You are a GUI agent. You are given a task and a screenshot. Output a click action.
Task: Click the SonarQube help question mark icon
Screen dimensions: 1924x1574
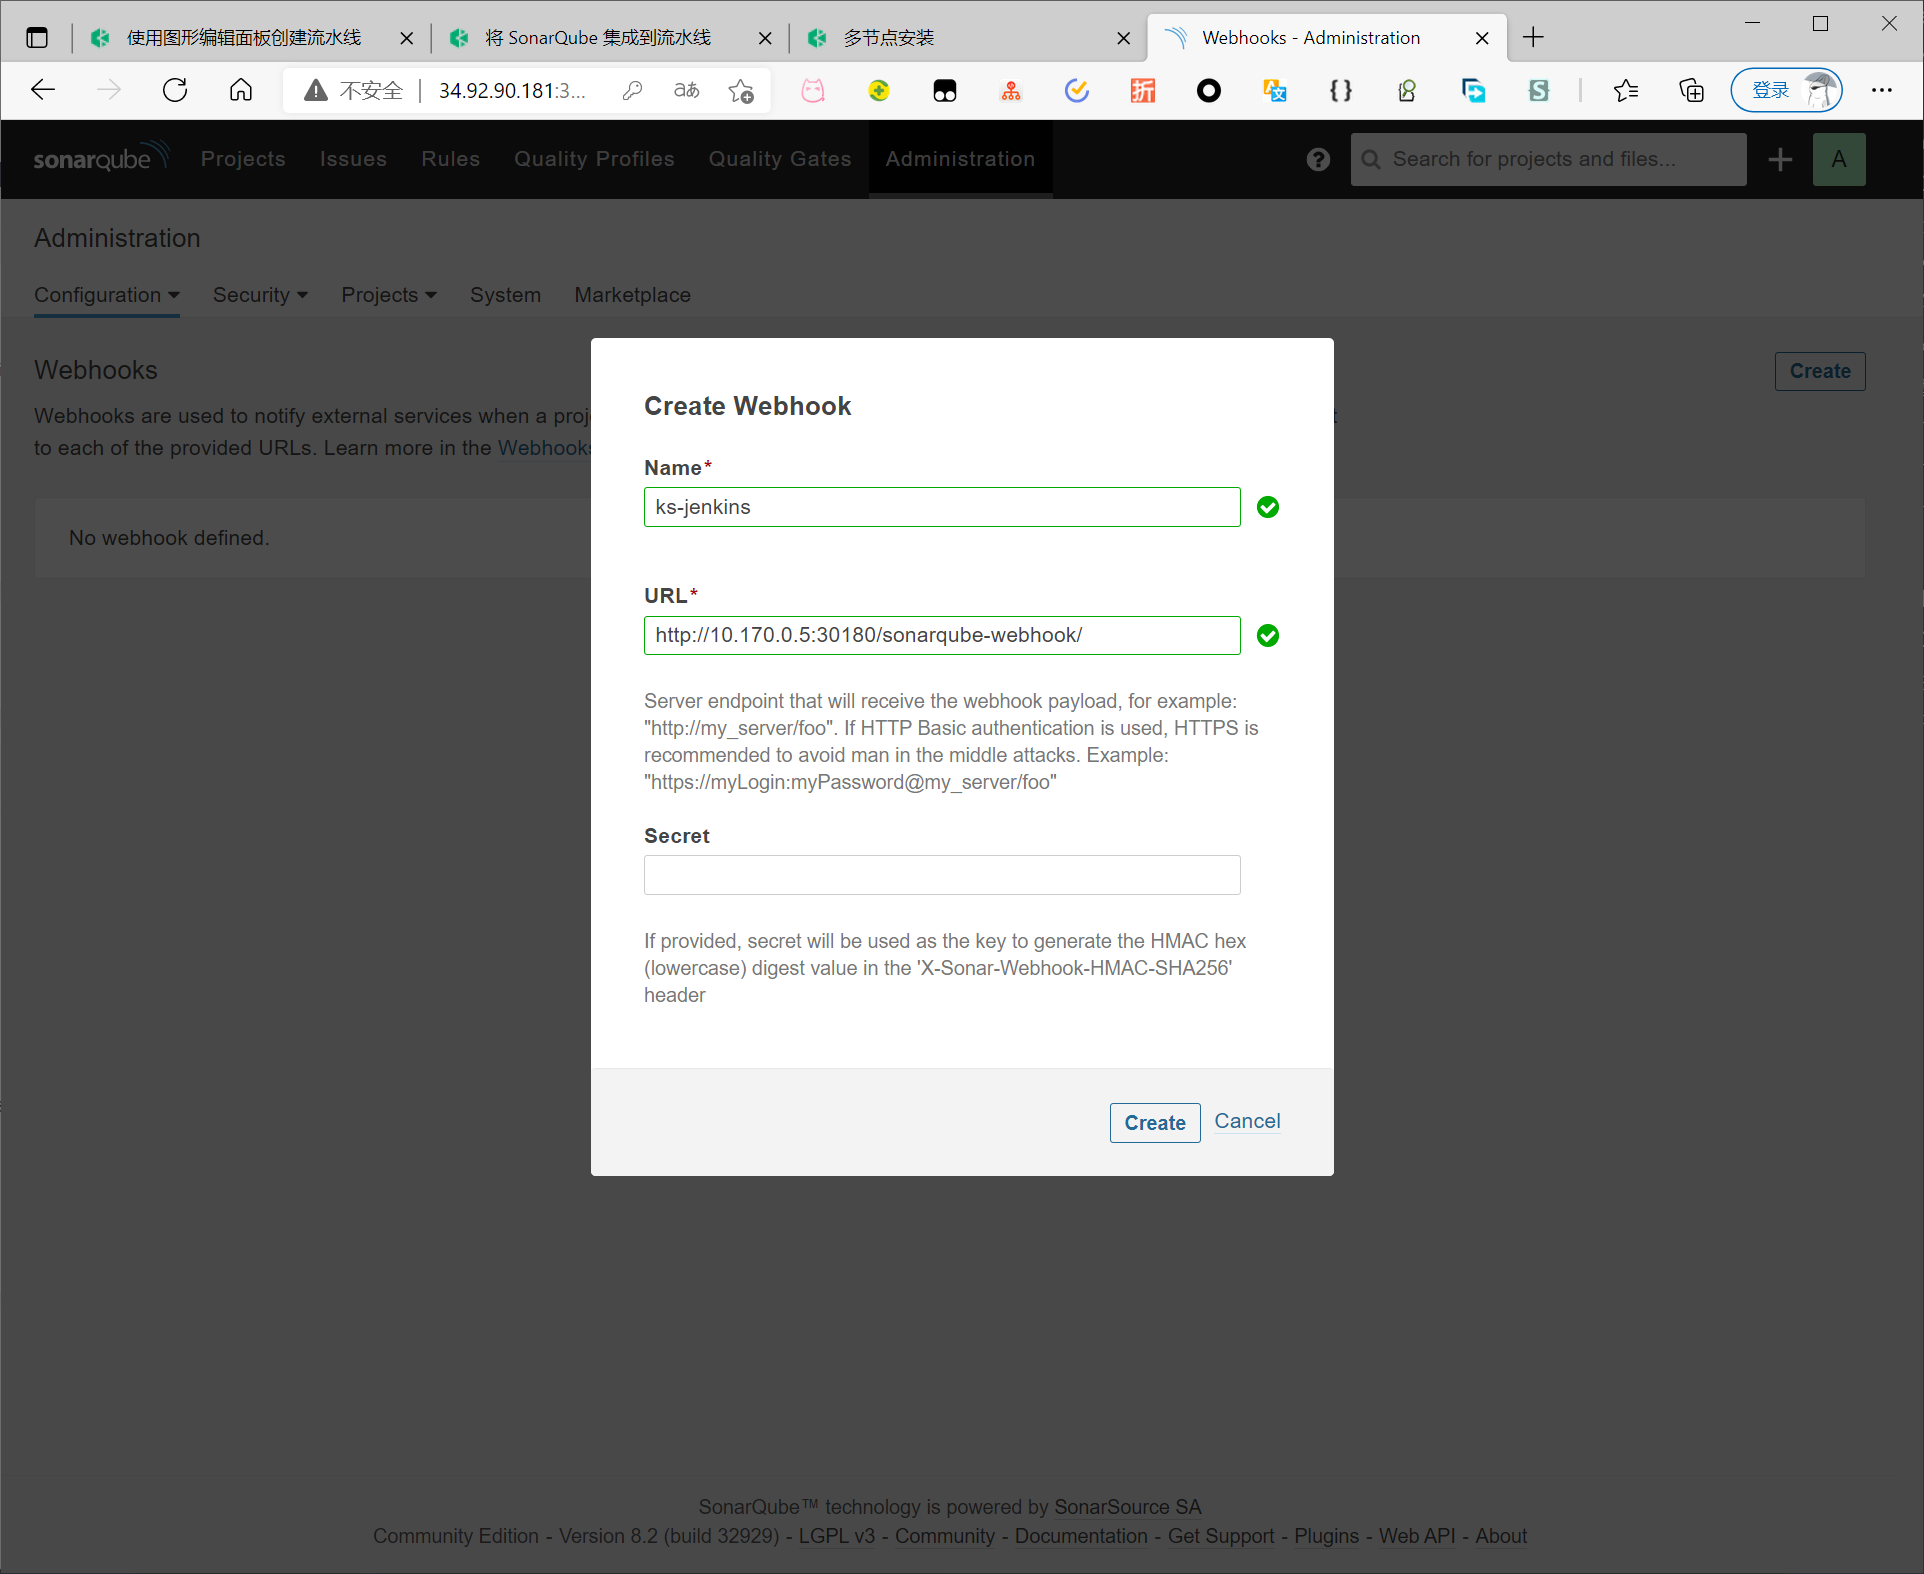(x=1318, y=160)
